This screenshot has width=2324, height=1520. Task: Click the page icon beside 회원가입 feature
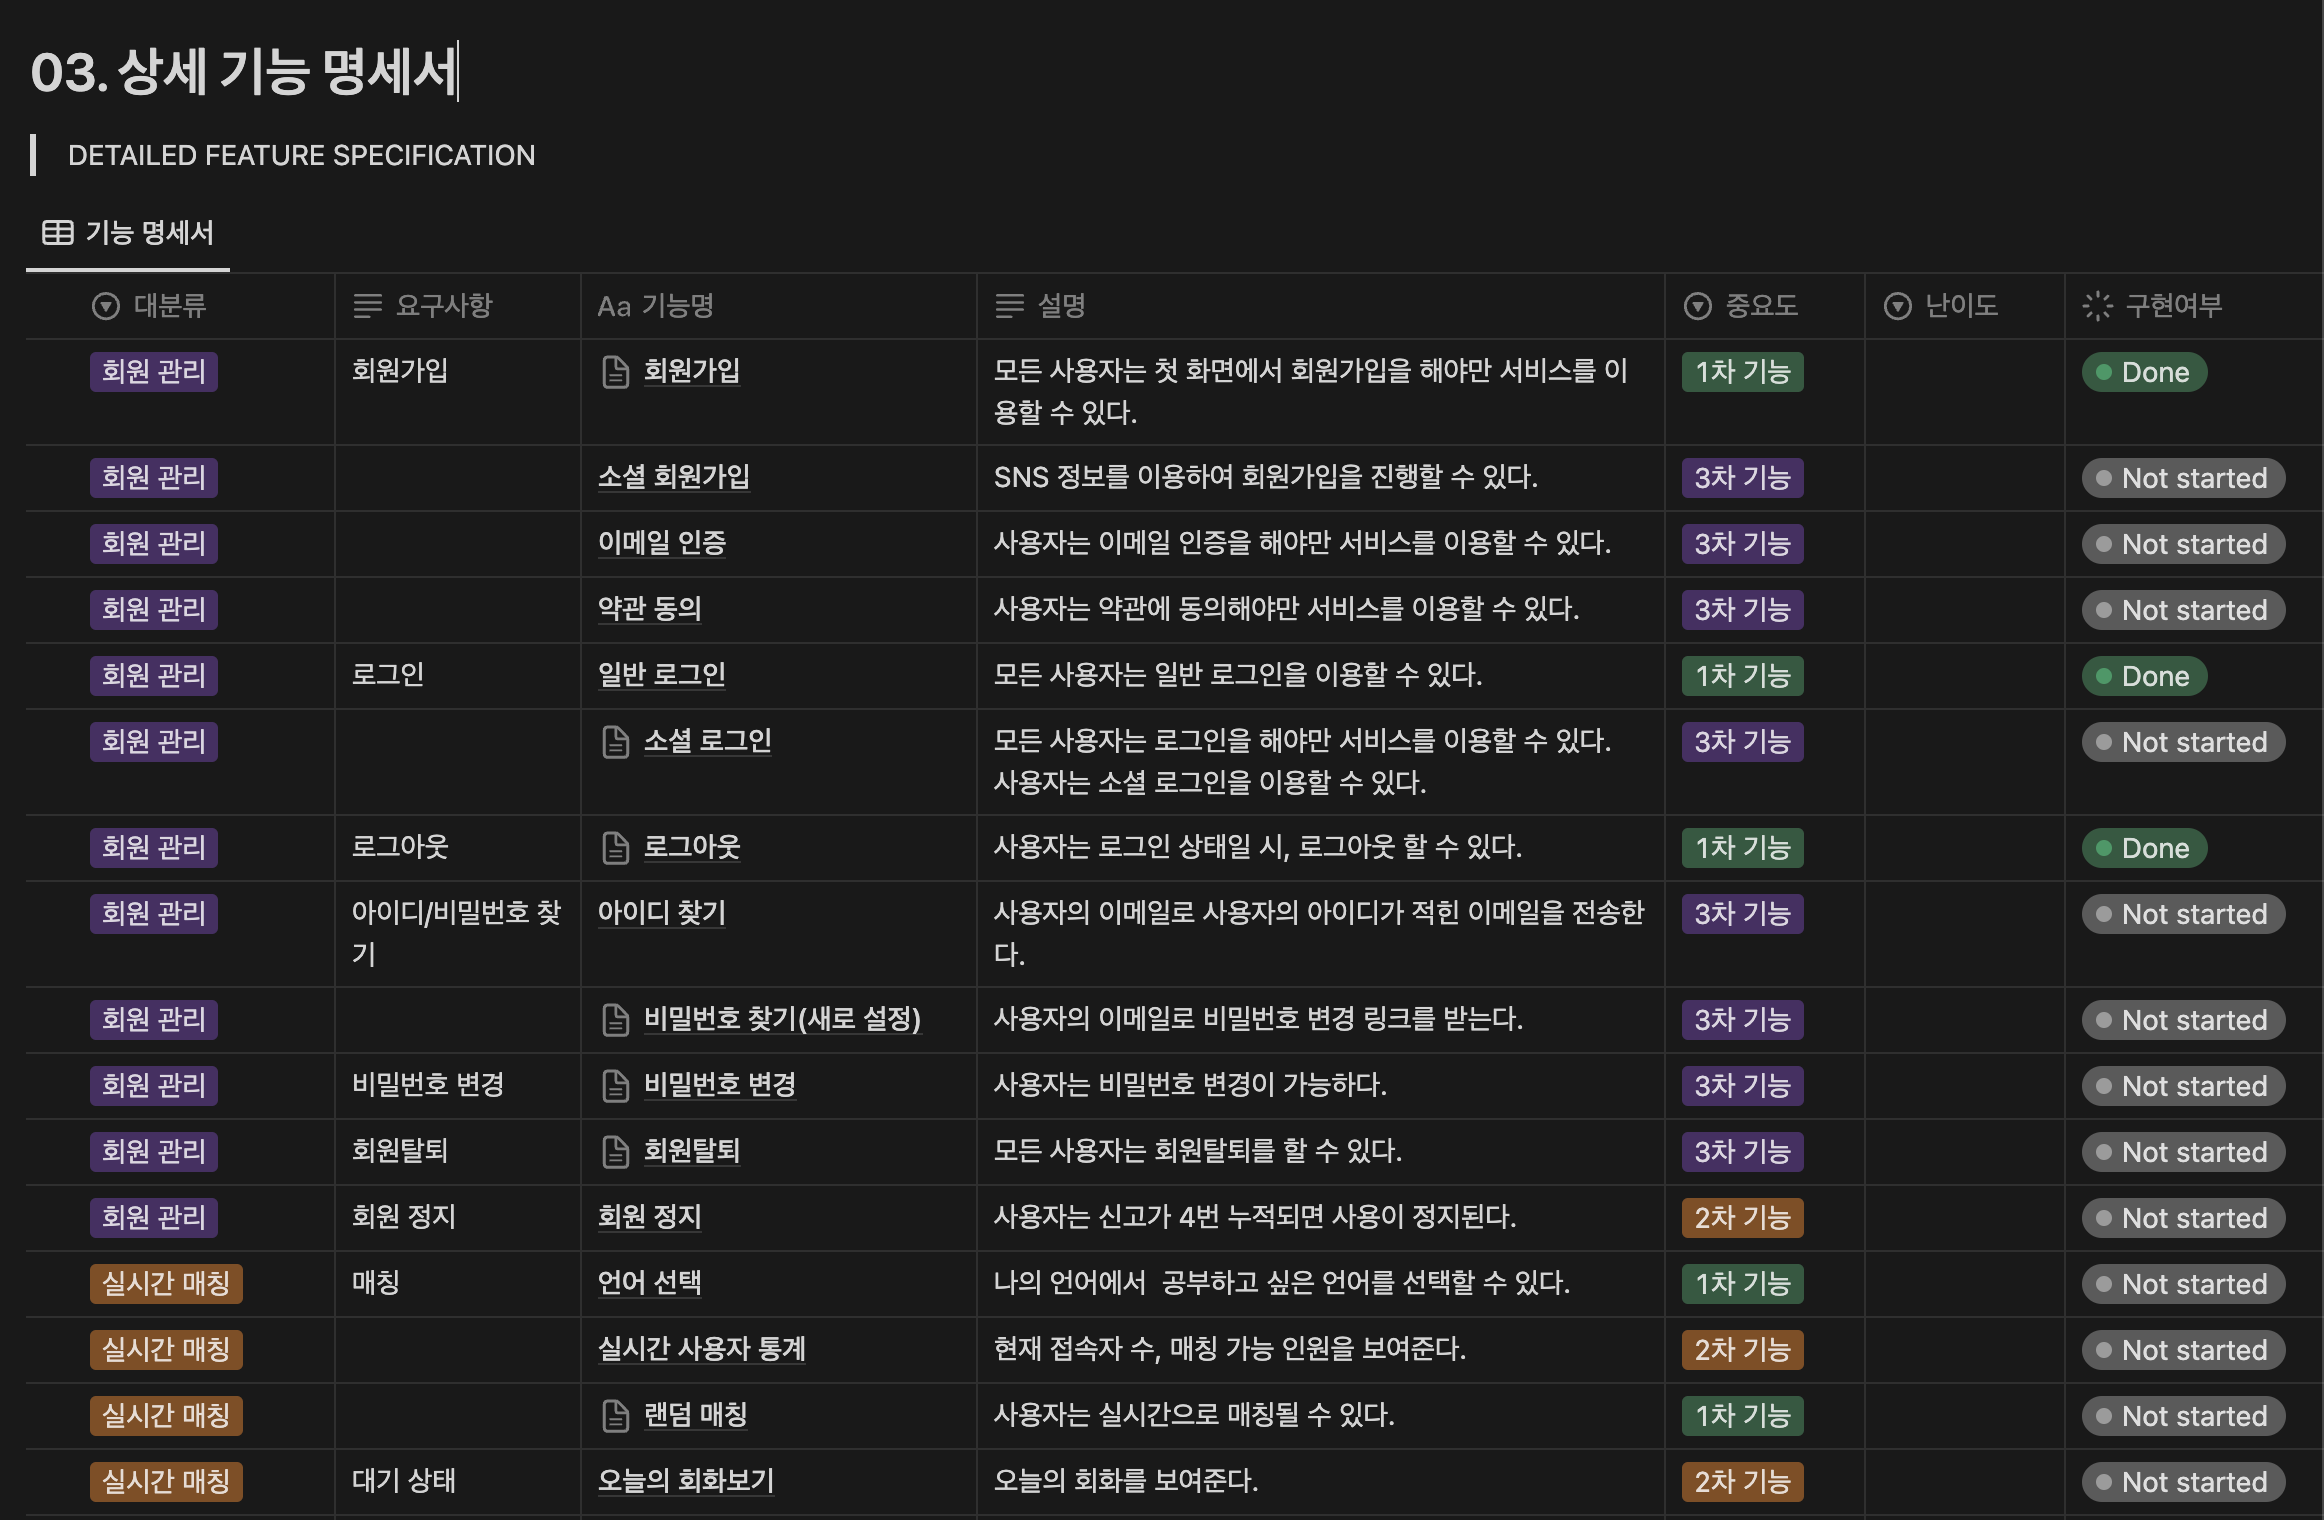tap(615, 372)
